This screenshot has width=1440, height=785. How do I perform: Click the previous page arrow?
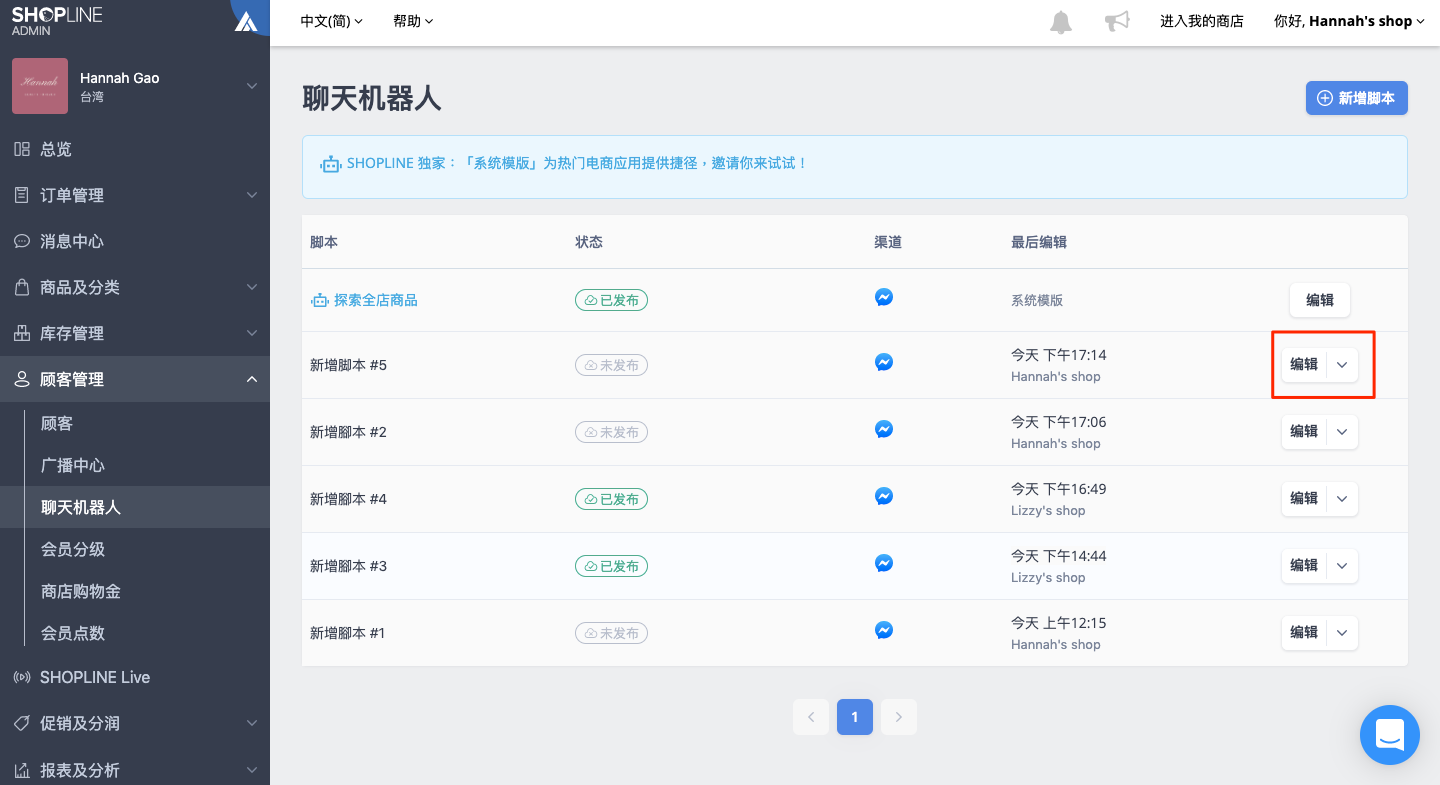(811, 717)
